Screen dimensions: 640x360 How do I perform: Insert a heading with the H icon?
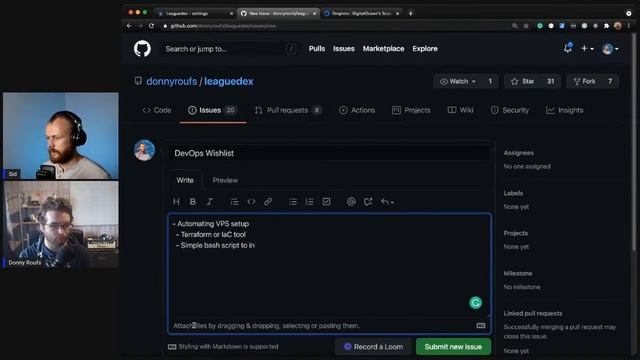pos(176,202)
